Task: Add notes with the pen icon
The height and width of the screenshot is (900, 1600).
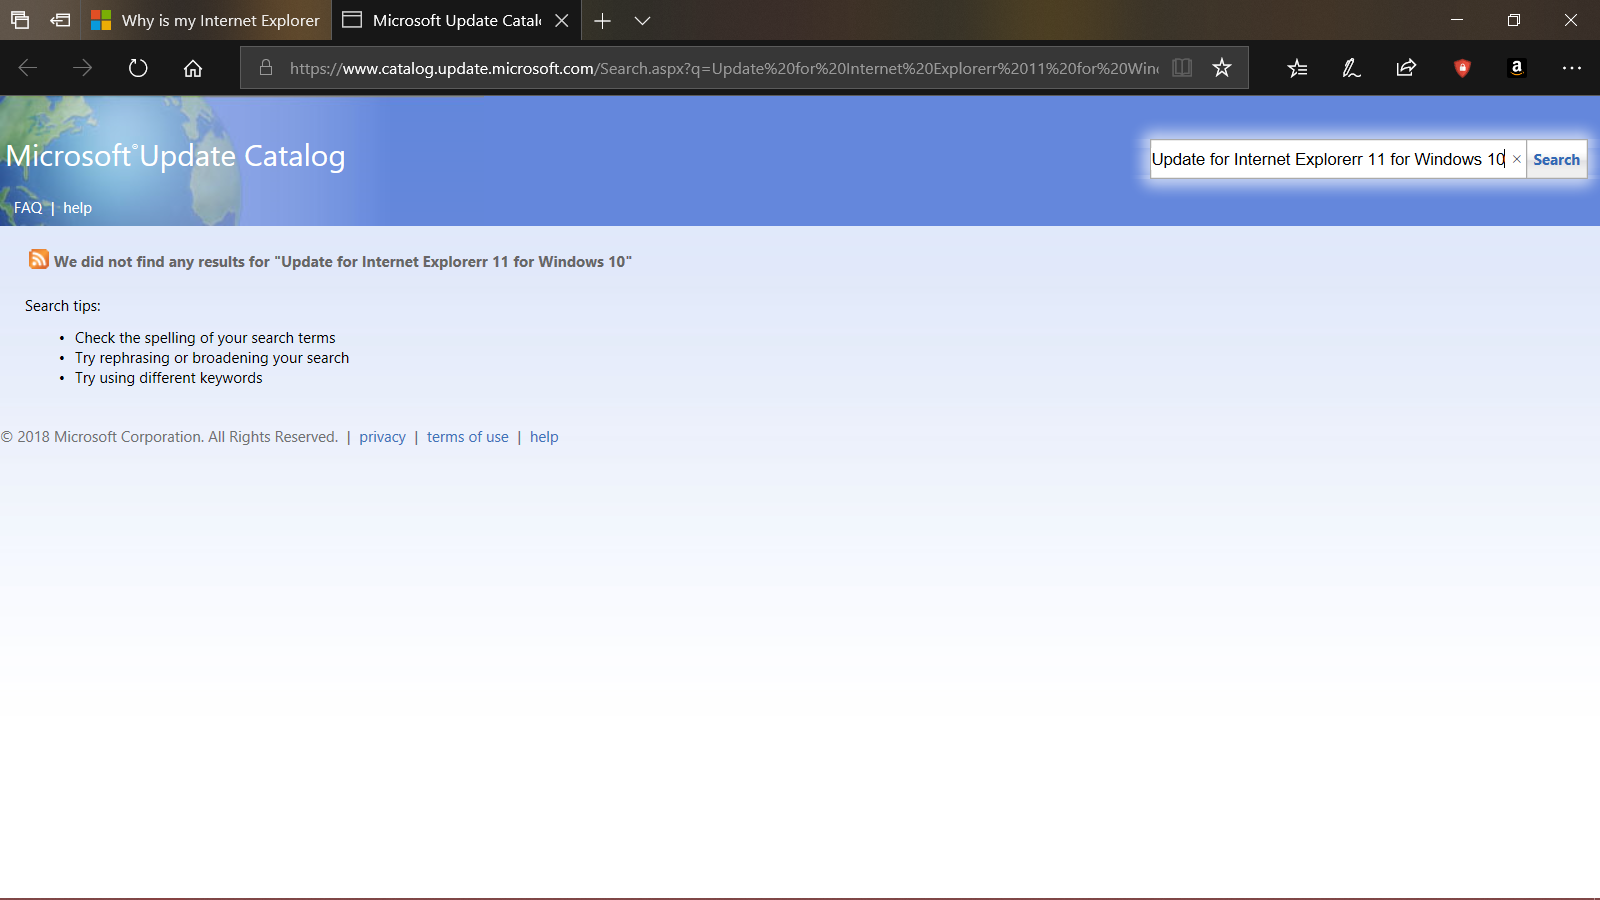Action: pos(1351,68)
